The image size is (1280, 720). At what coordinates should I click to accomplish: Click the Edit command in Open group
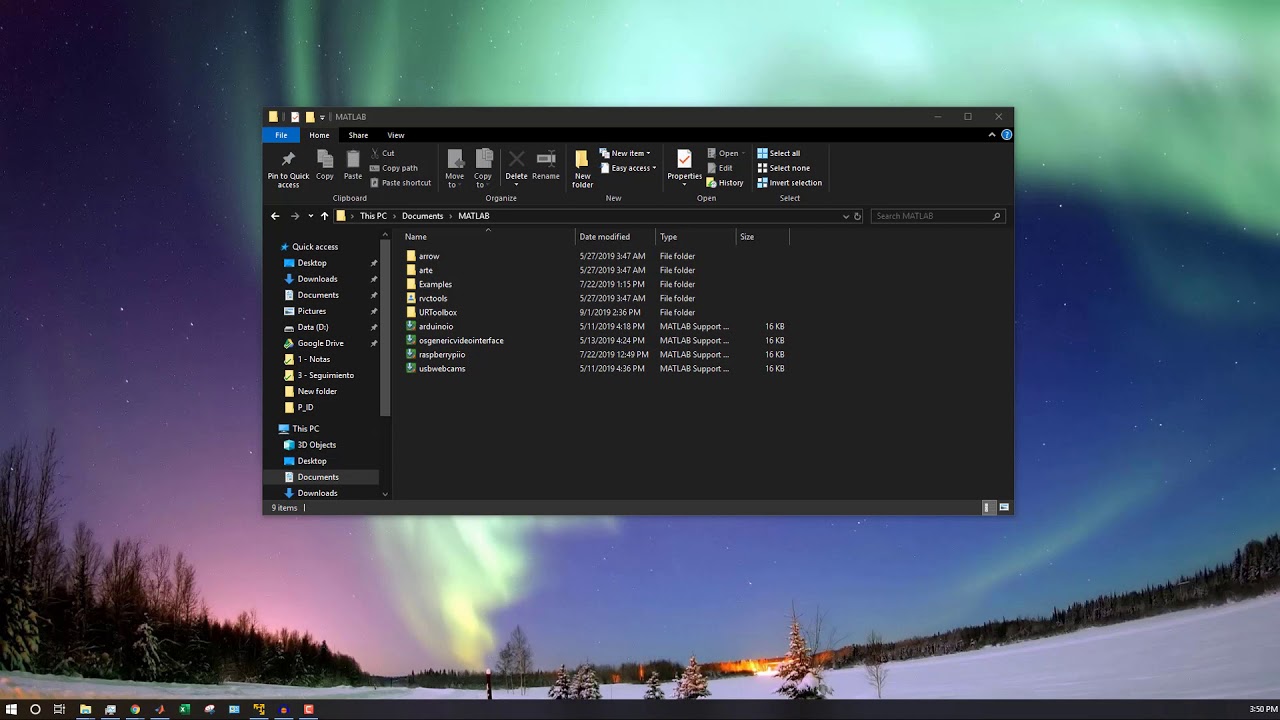click(x=720, y=168)
